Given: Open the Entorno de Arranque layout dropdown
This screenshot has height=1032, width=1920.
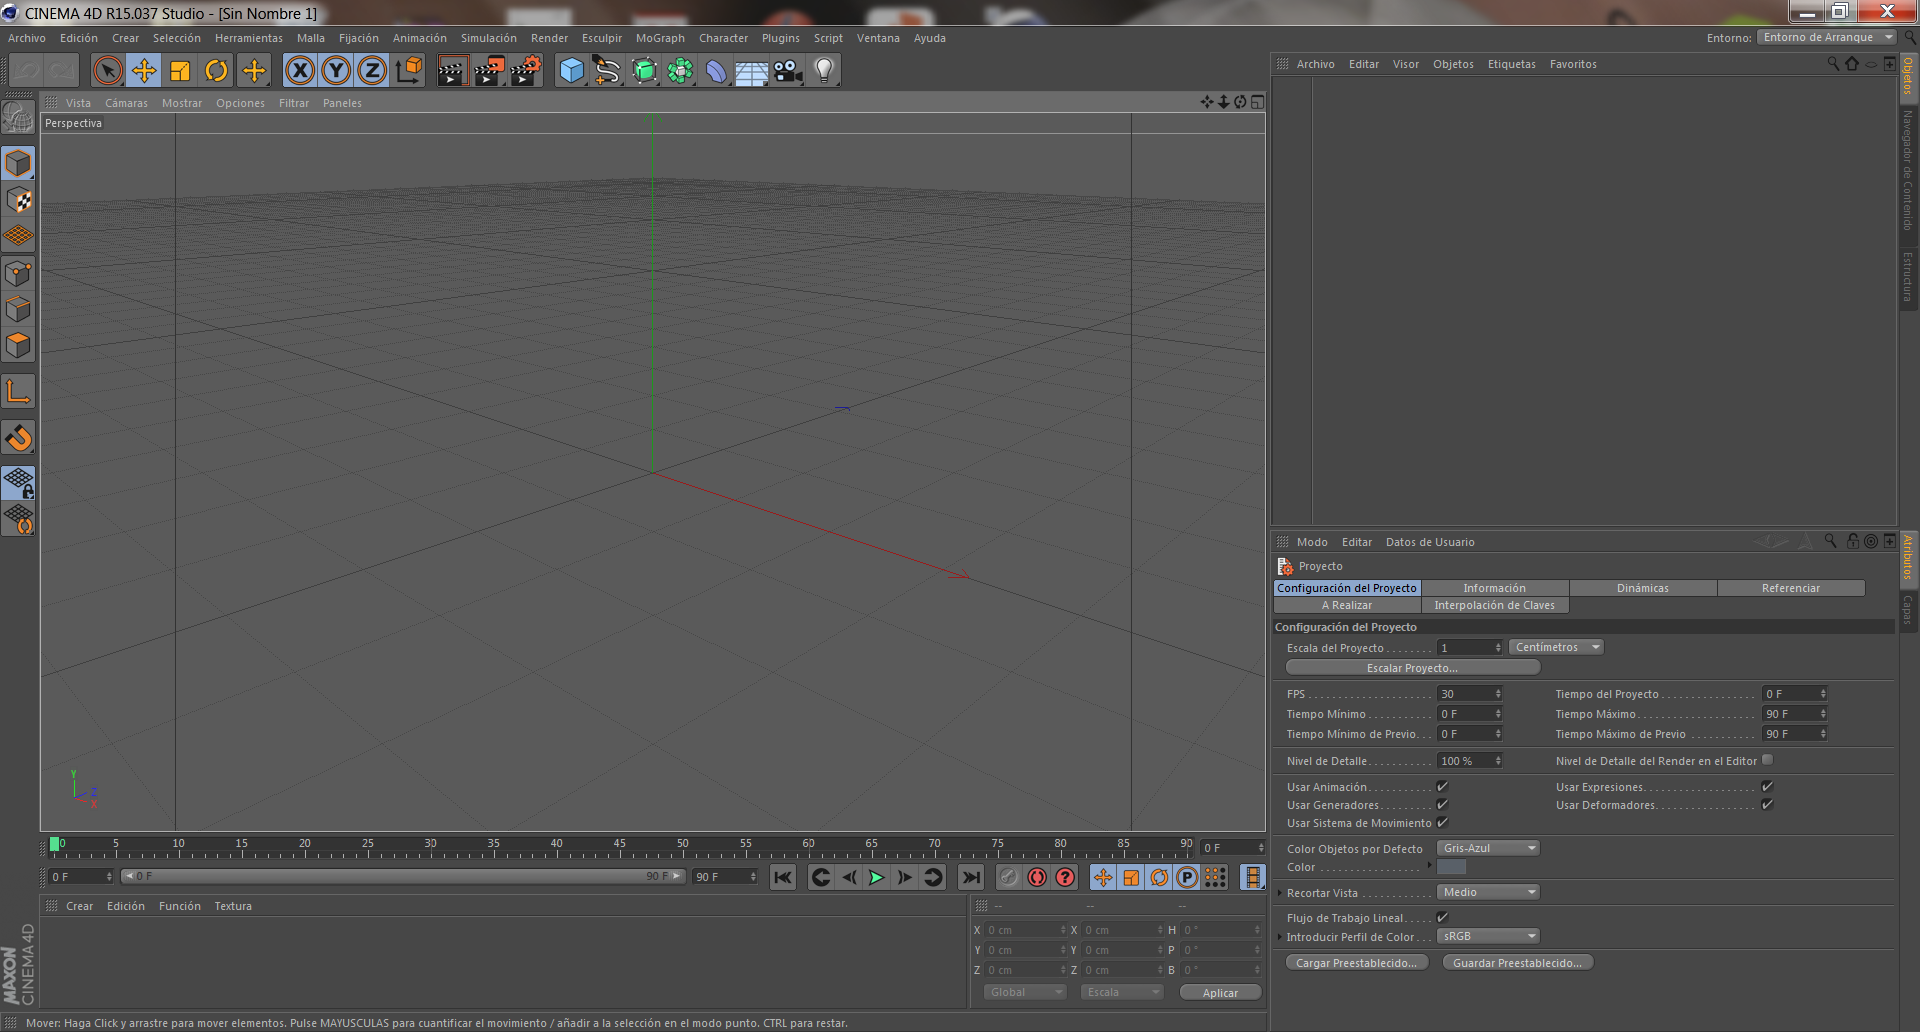Looking at the screenshot, I should pyautogui.click(x=1826, y=37).
